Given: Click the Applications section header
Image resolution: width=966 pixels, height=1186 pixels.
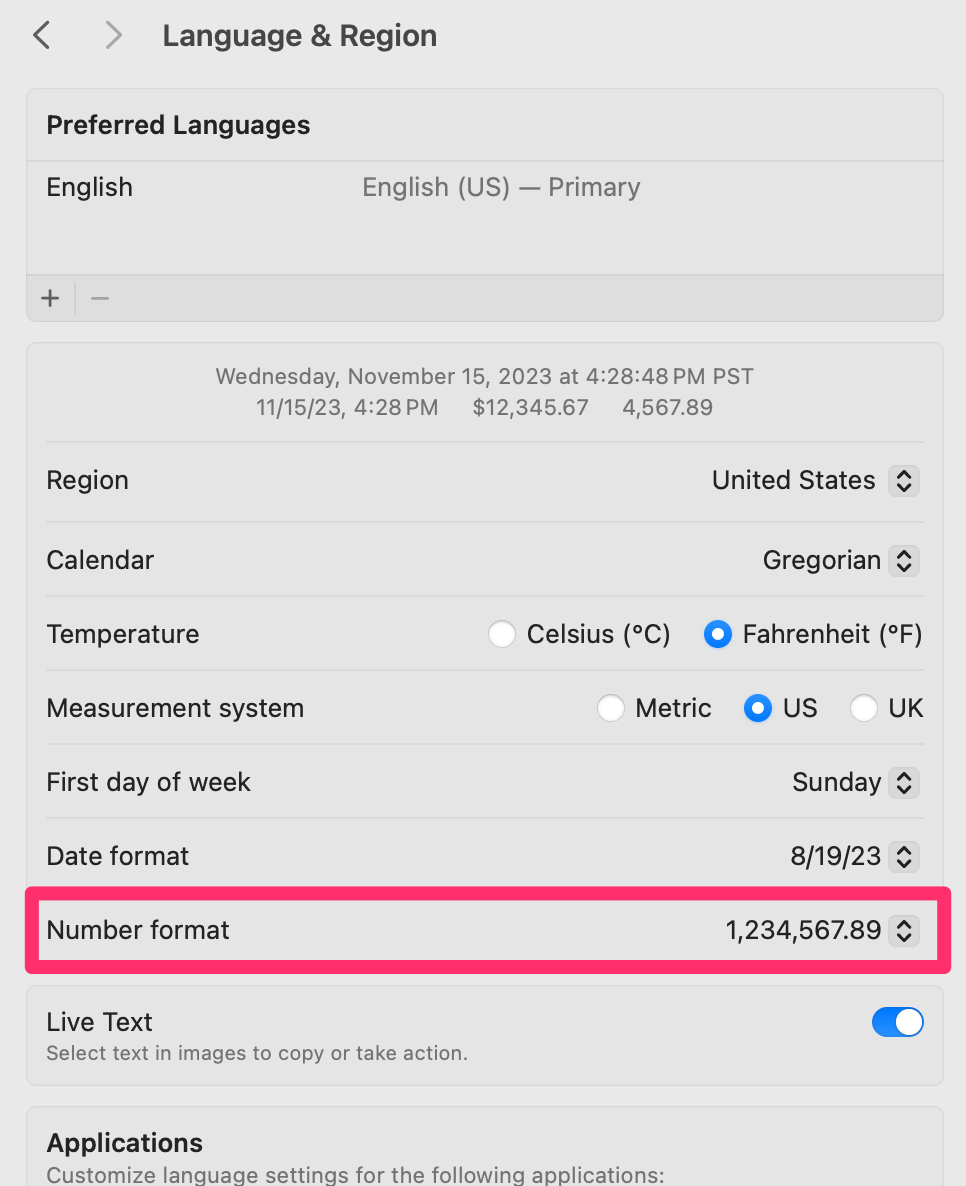Looking at the screenshot, I should [124, 1143].
